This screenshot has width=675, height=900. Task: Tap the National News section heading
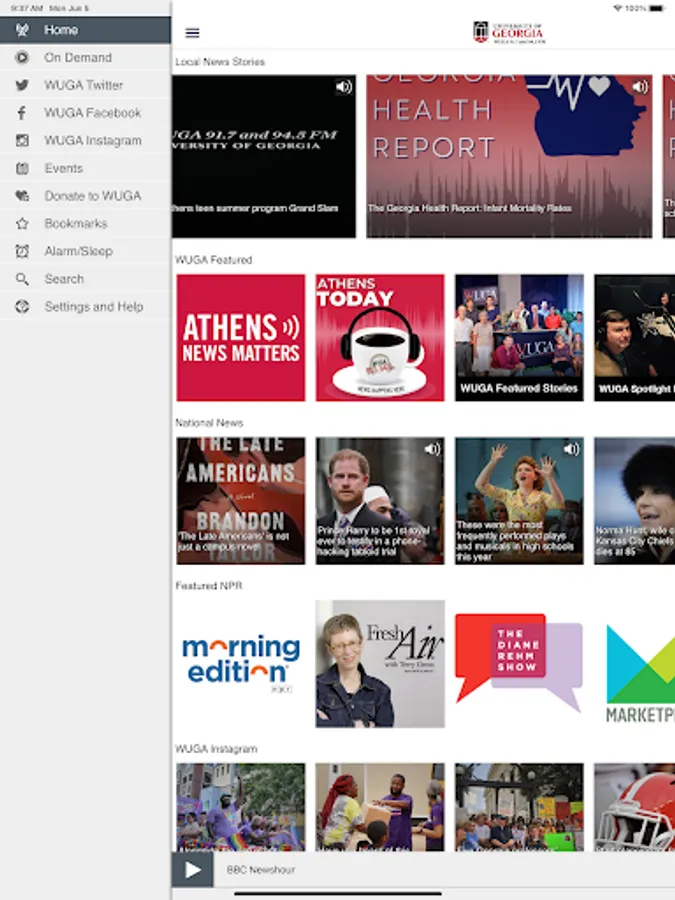click(x=209, y=423)
